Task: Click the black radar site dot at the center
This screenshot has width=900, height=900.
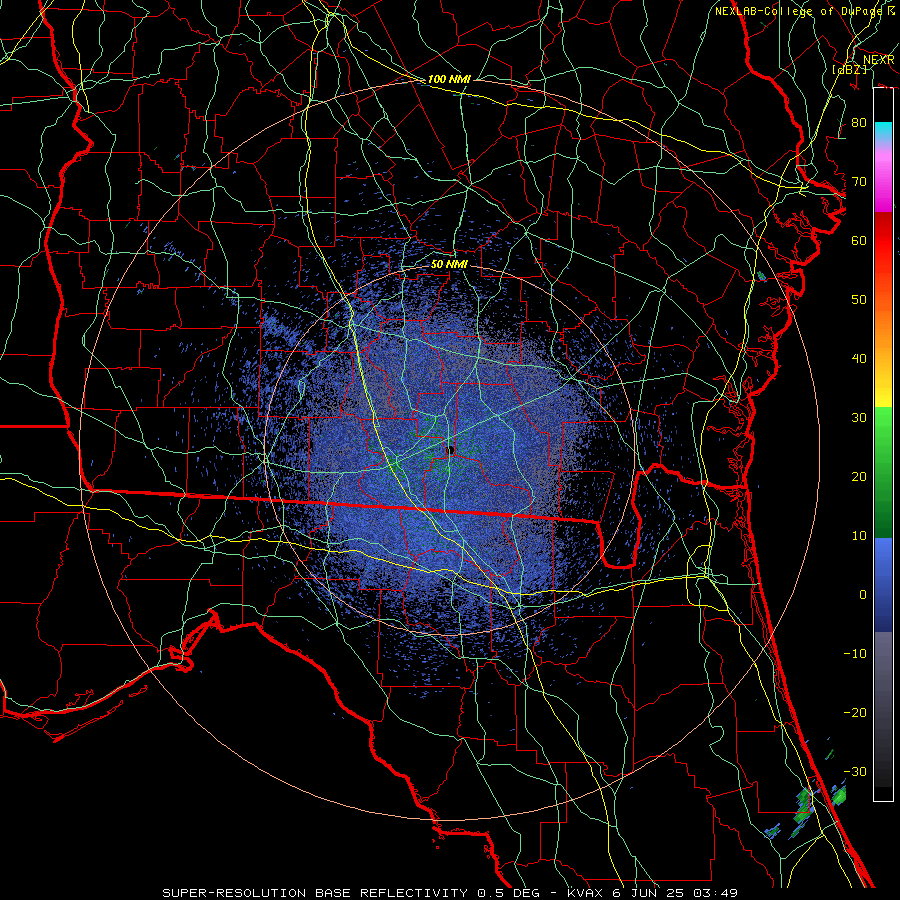Action: (451, 451)
